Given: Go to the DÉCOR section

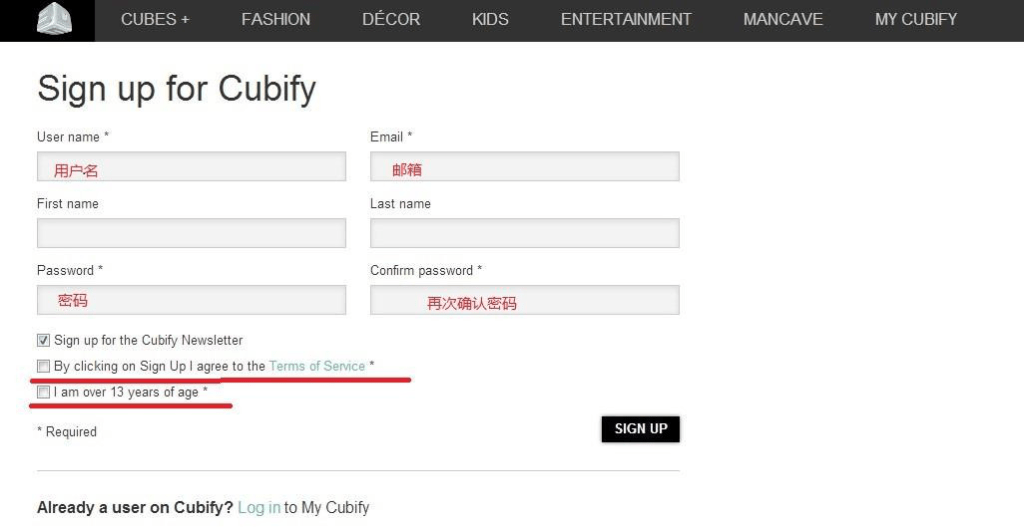Looking at the screenshot, I should point(391,19).
